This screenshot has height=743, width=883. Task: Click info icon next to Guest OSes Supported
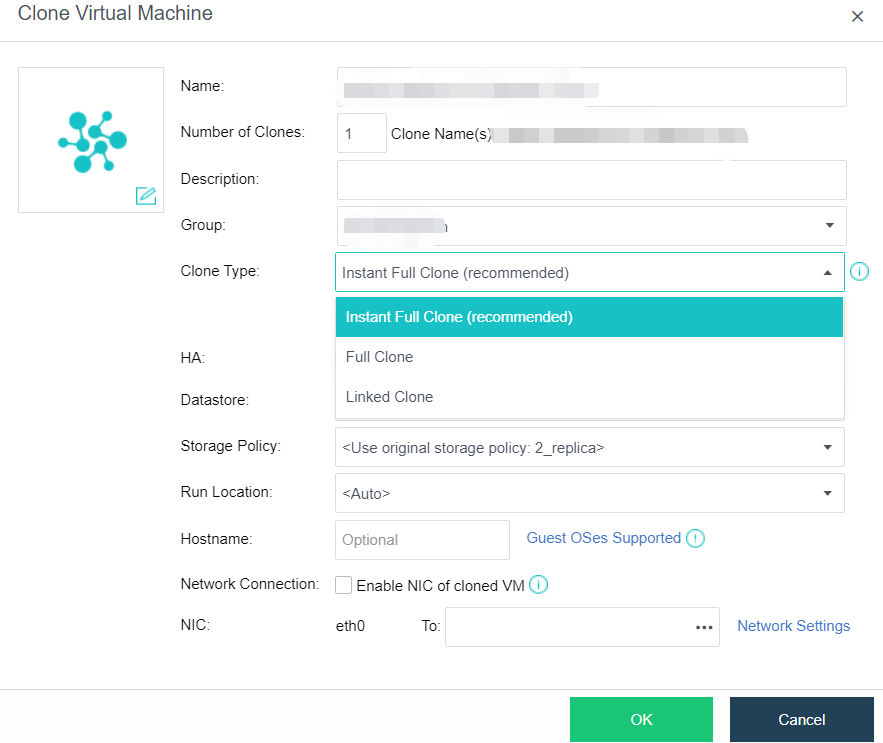click(x=695, y=539)
